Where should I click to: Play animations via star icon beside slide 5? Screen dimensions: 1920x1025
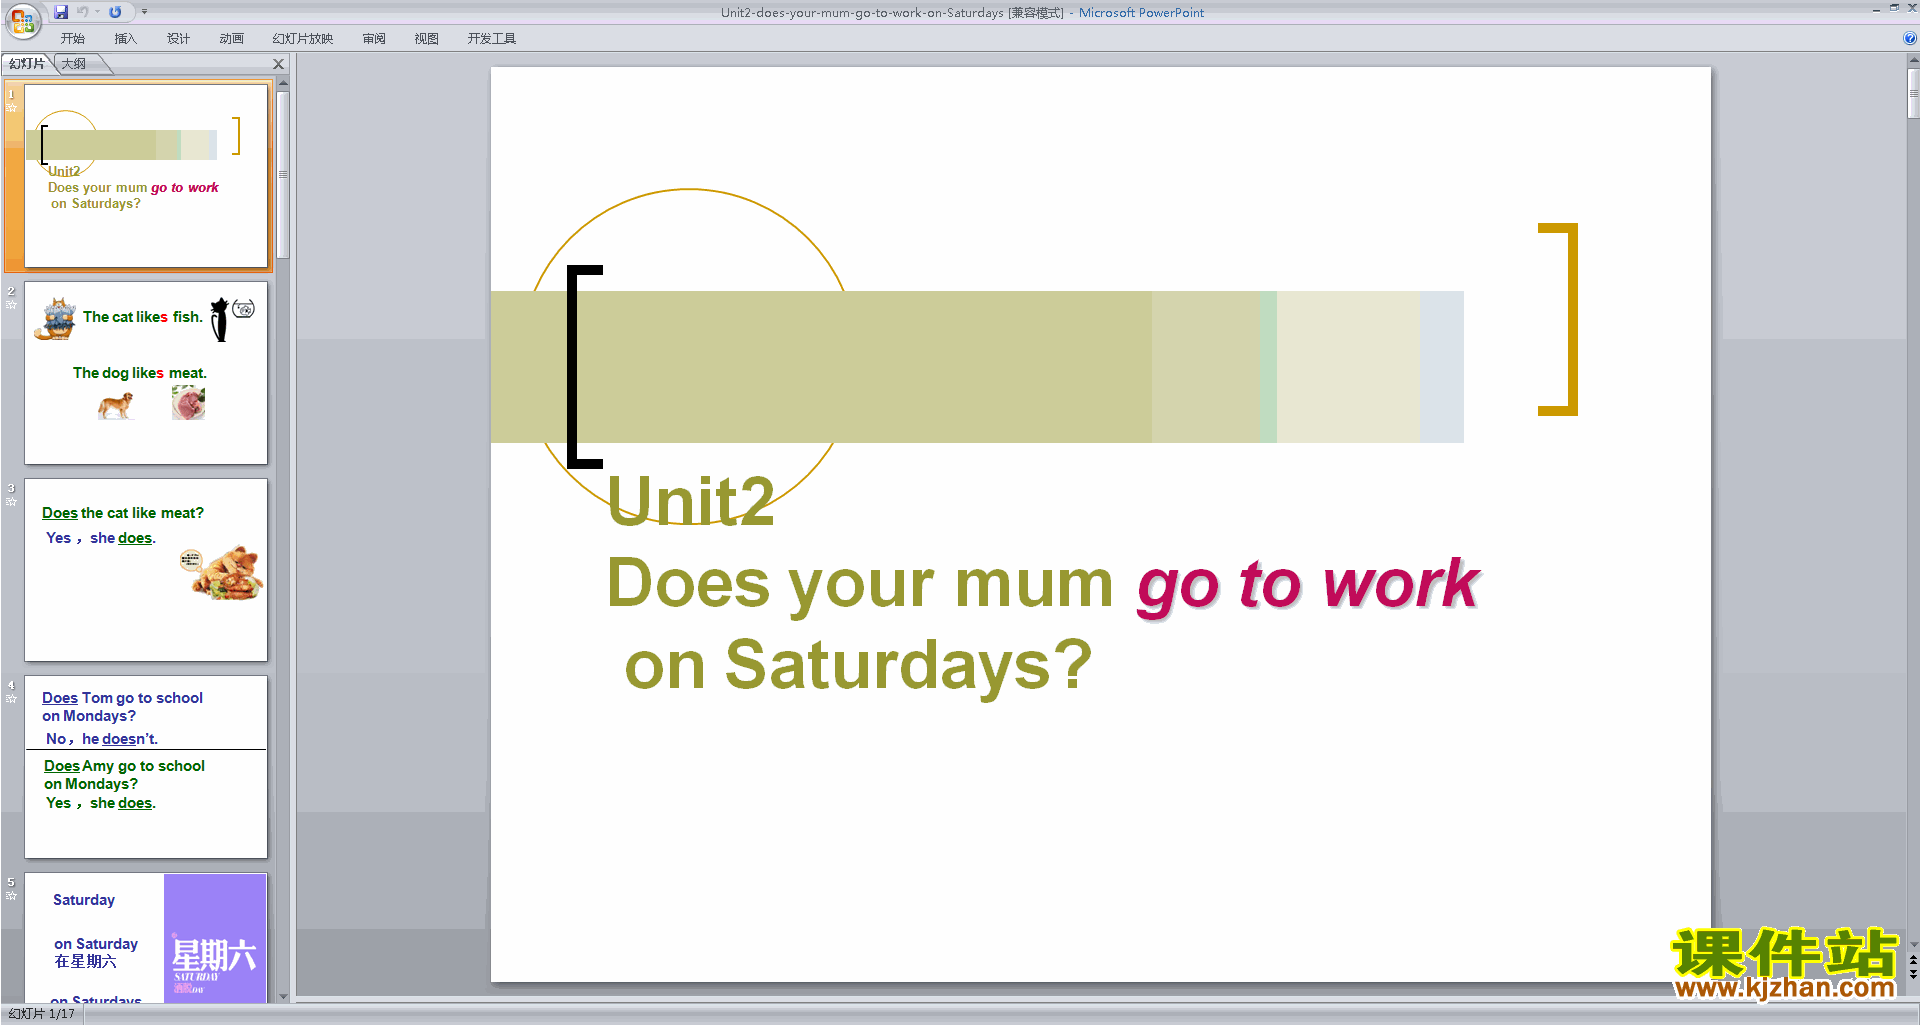pyautogui.click(x=12, y=896)
